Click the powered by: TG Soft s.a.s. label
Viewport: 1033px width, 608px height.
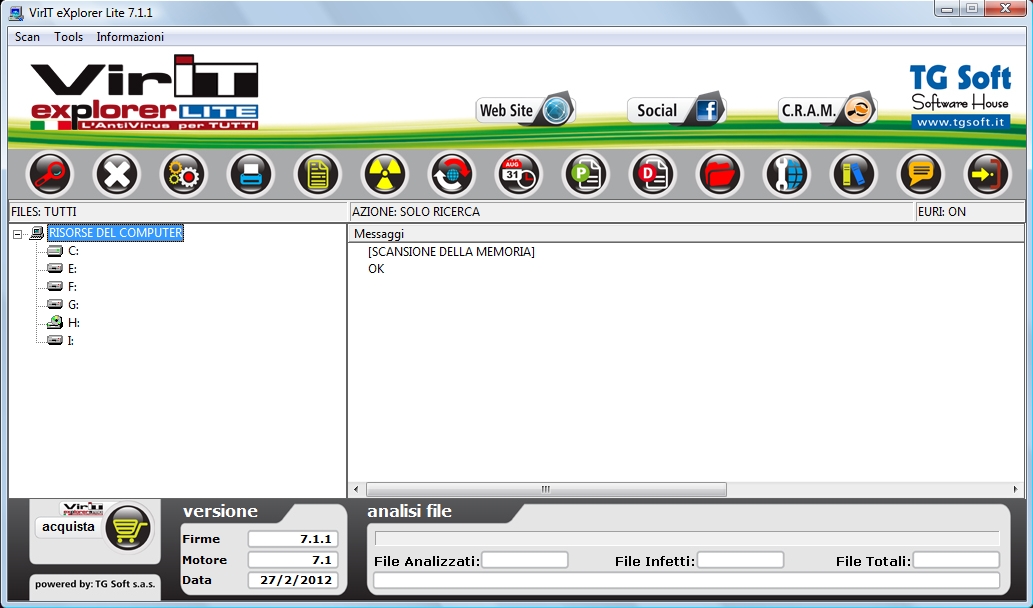click(x=95, y=584)
